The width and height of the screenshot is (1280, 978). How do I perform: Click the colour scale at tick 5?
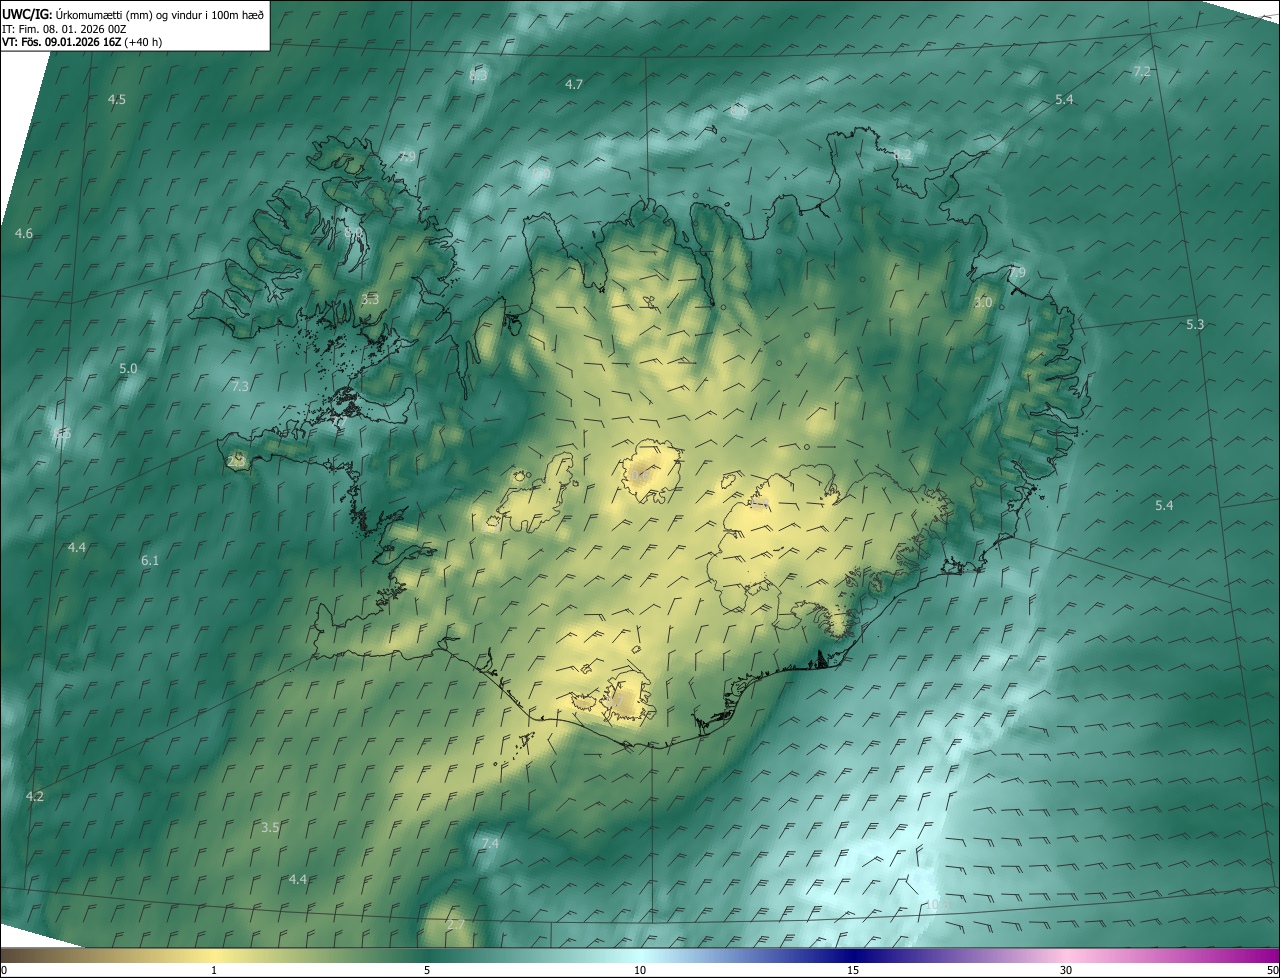pyautogui.click(x=427, y=970)
